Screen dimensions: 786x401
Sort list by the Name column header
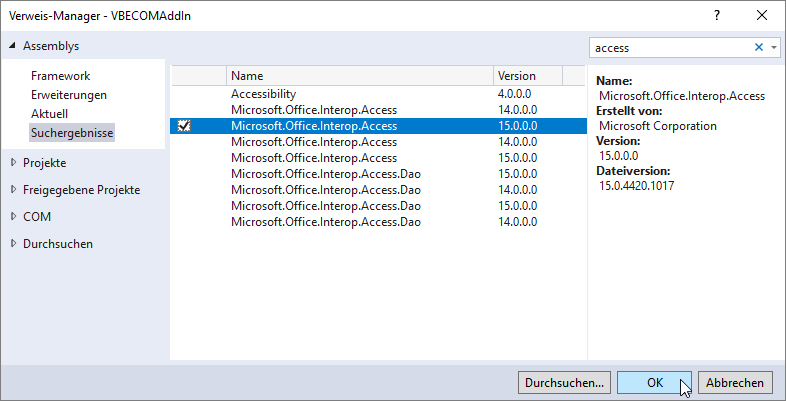pyautogui.click(x=360, y=76)
